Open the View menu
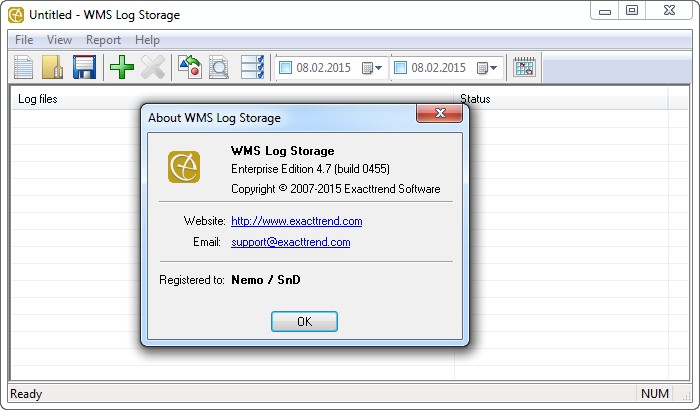Viewport: 700px width, 410px height. tap(59, 40)
